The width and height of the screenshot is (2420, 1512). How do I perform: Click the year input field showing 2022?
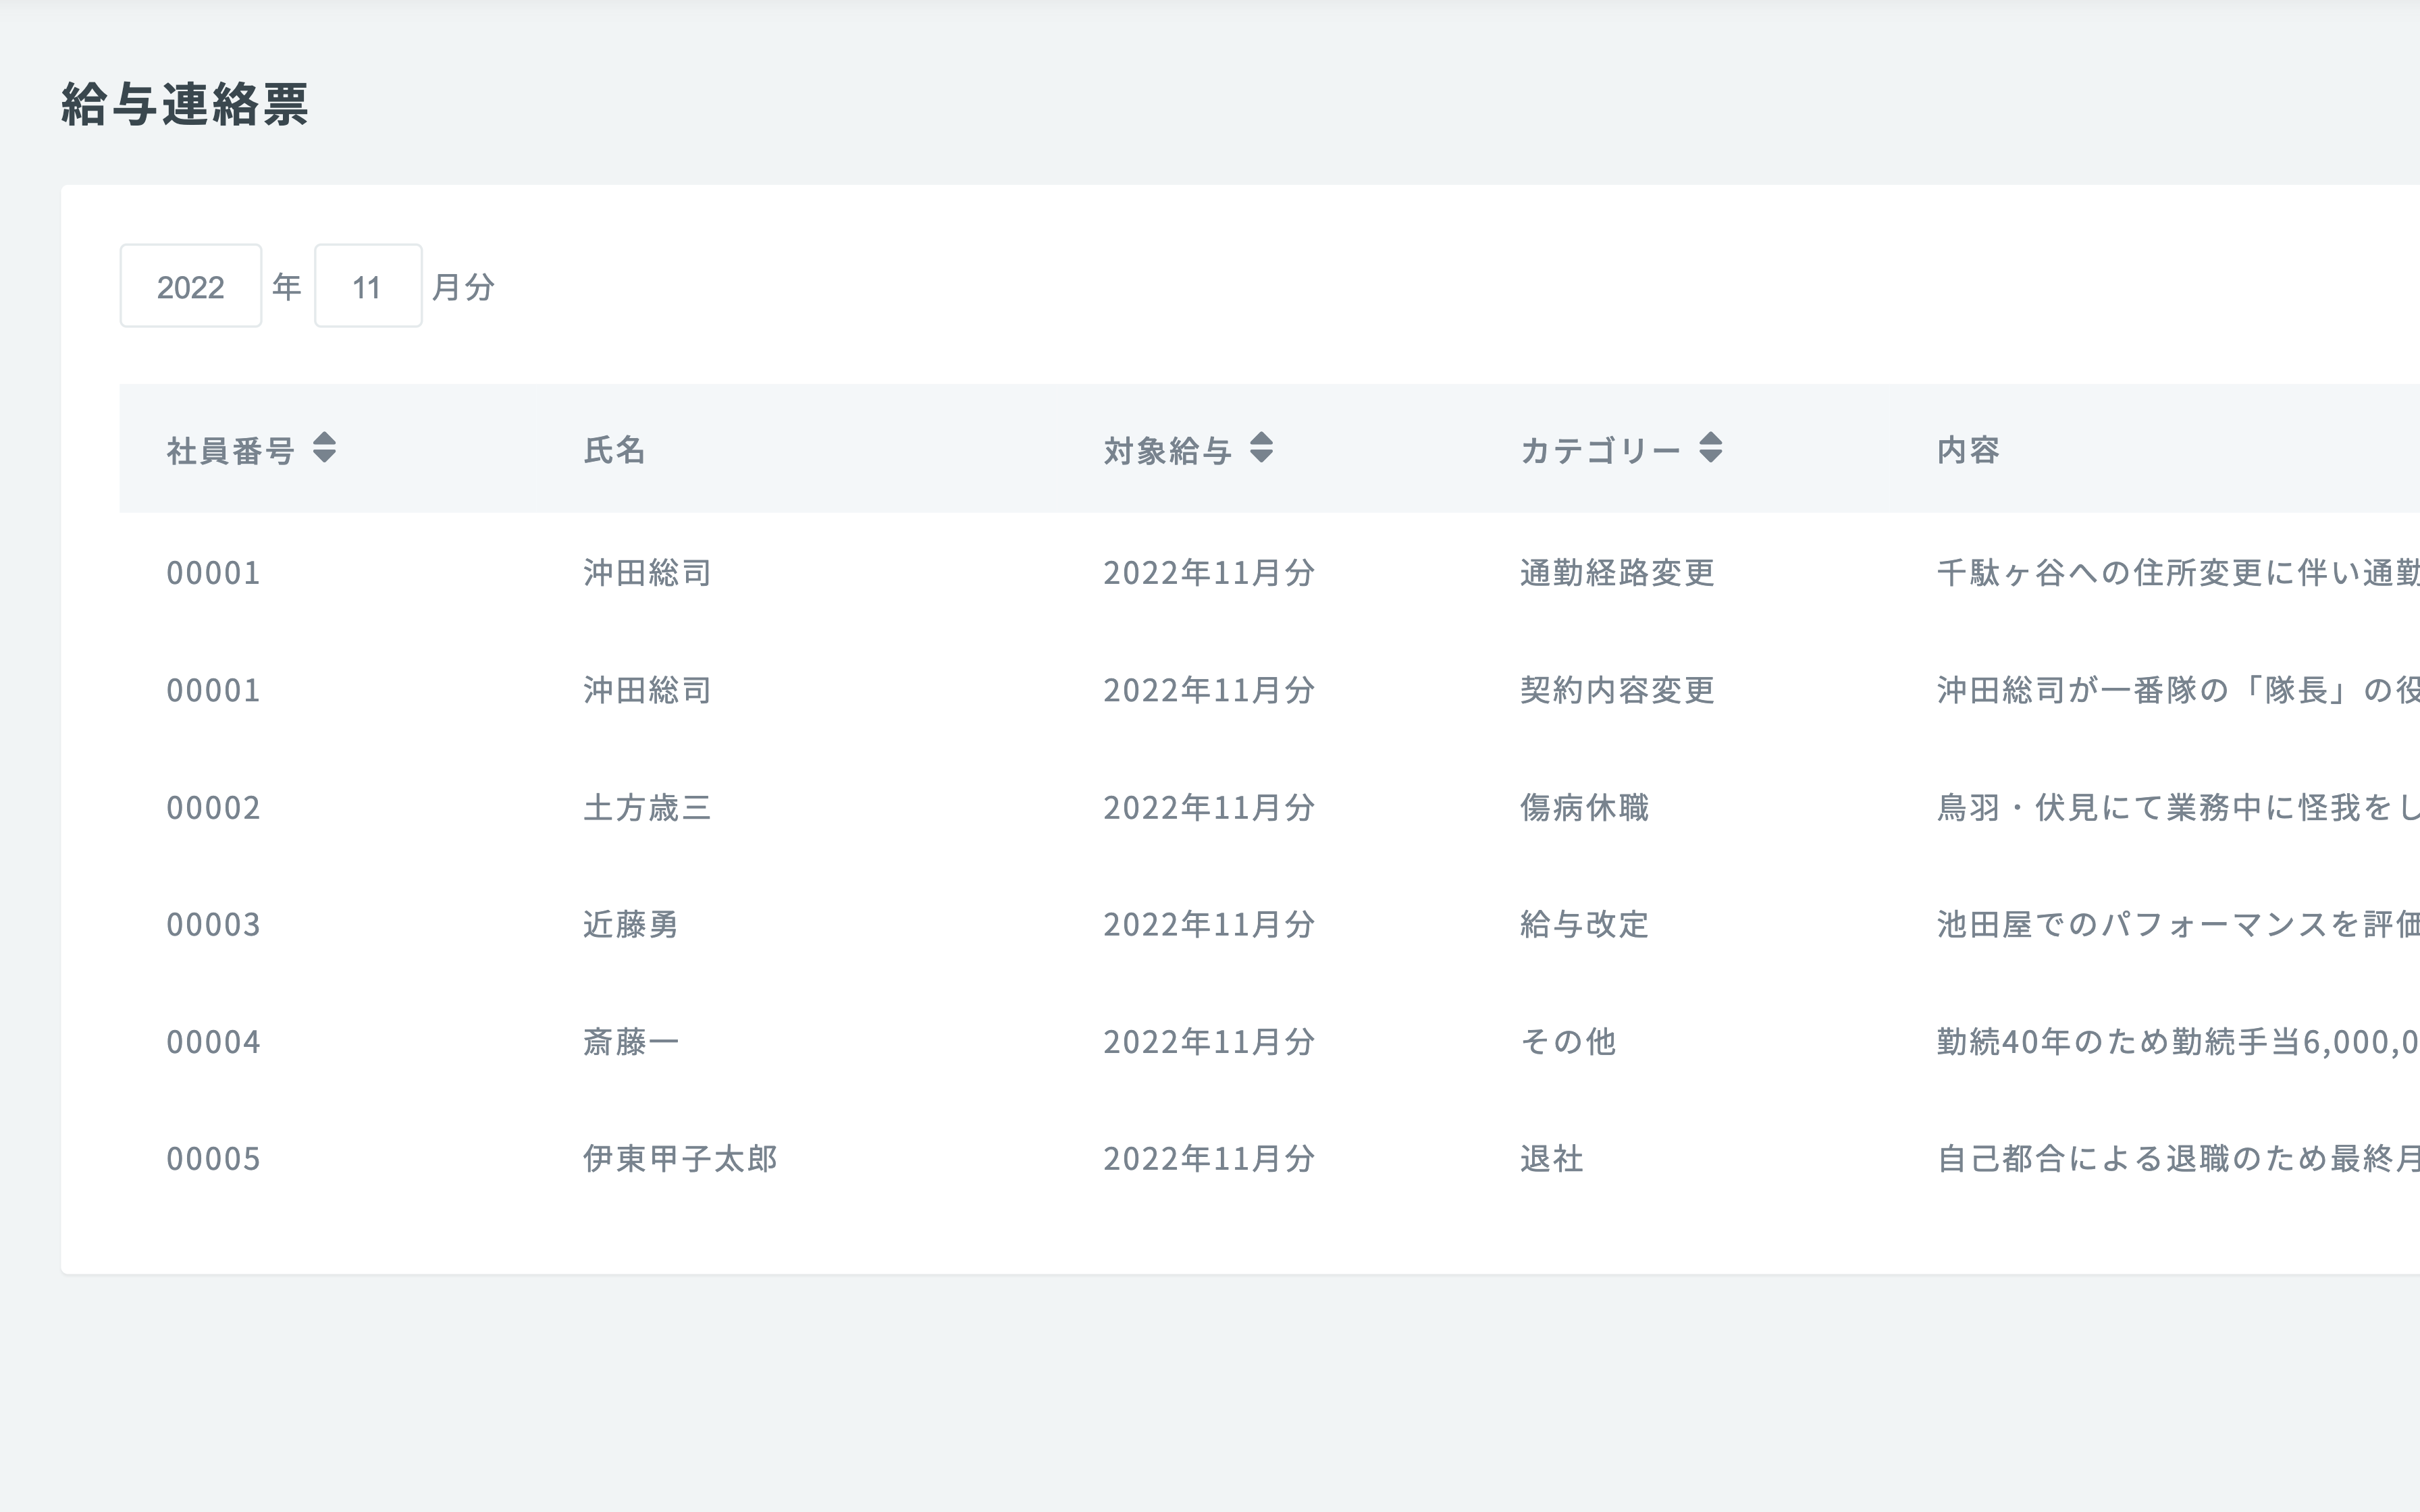(x=191, y=286)
